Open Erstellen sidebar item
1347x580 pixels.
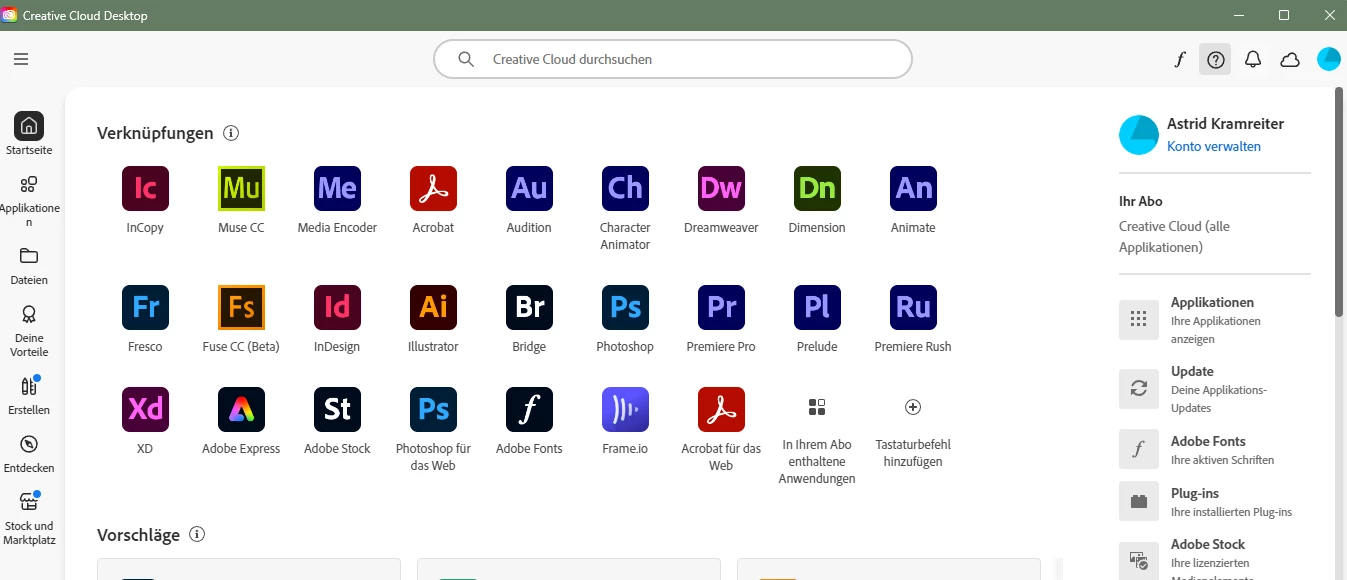29,395
